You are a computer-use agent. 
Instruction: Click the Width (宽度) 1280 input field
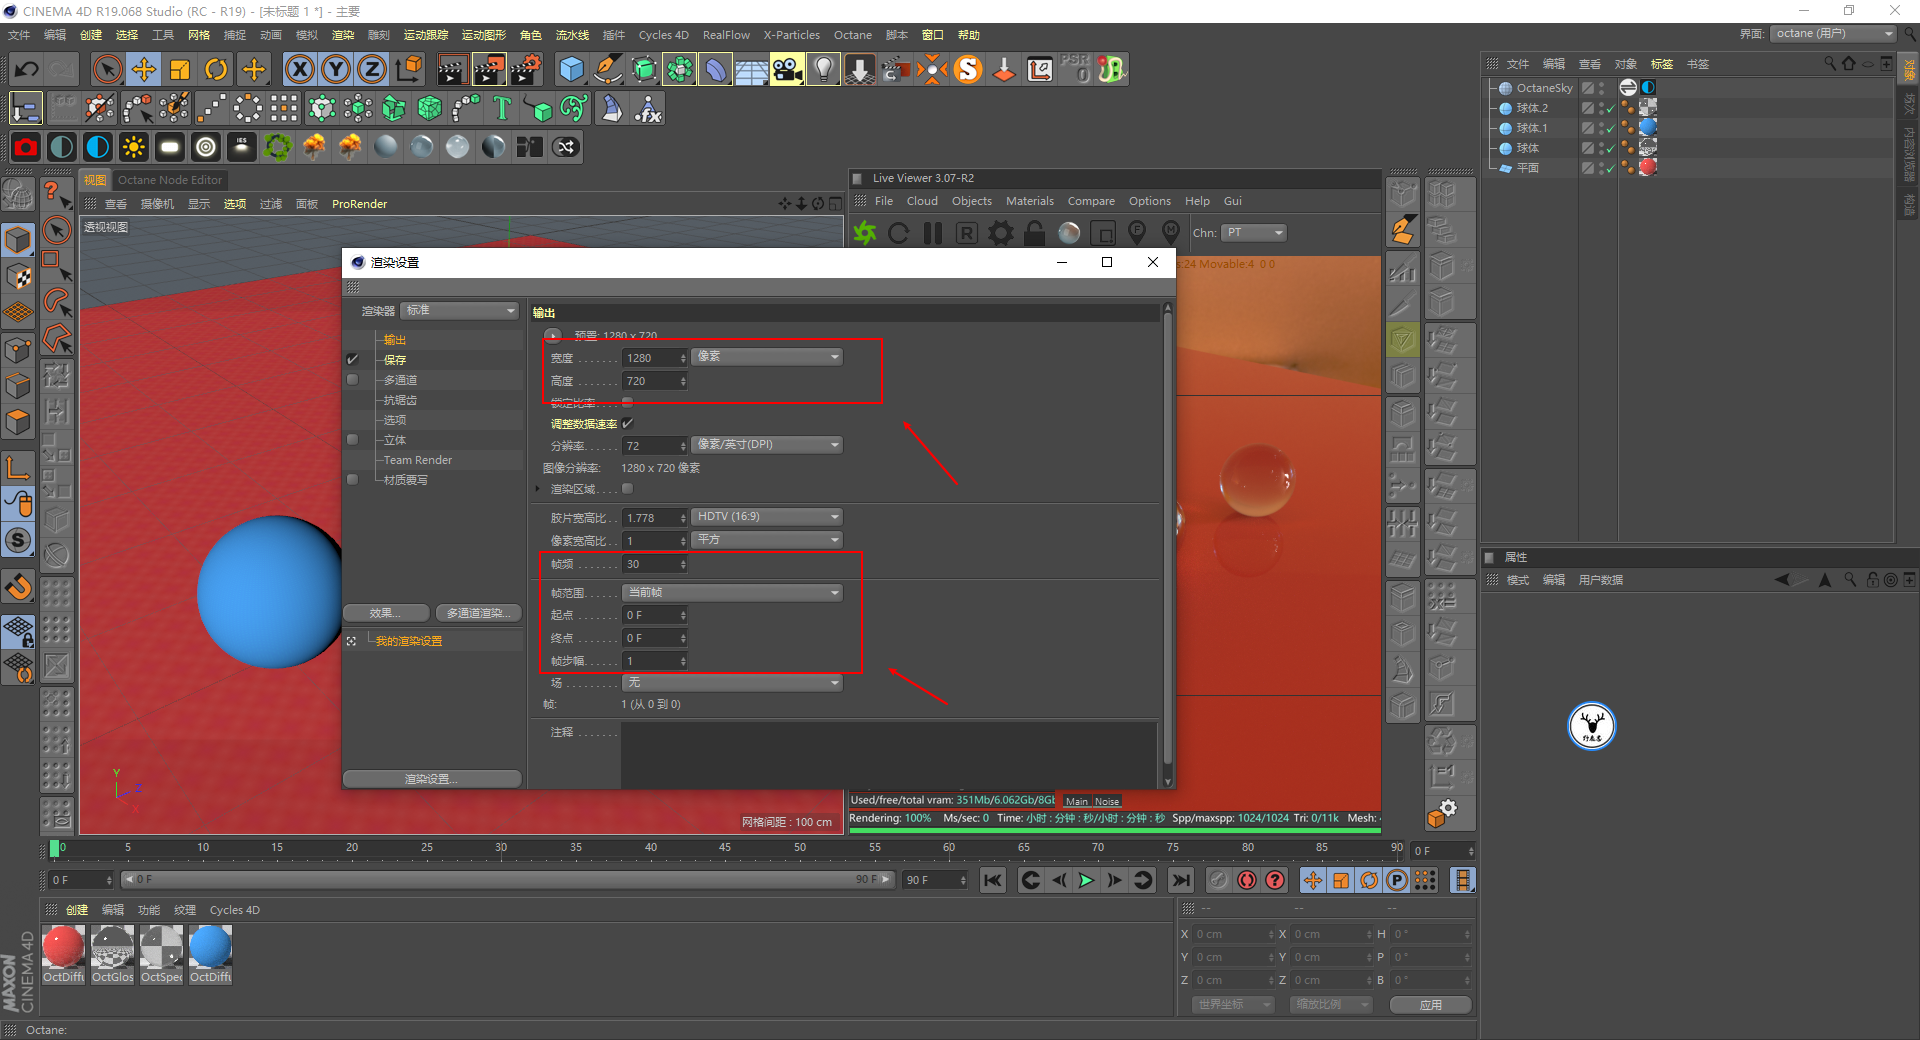pos(655,358)
